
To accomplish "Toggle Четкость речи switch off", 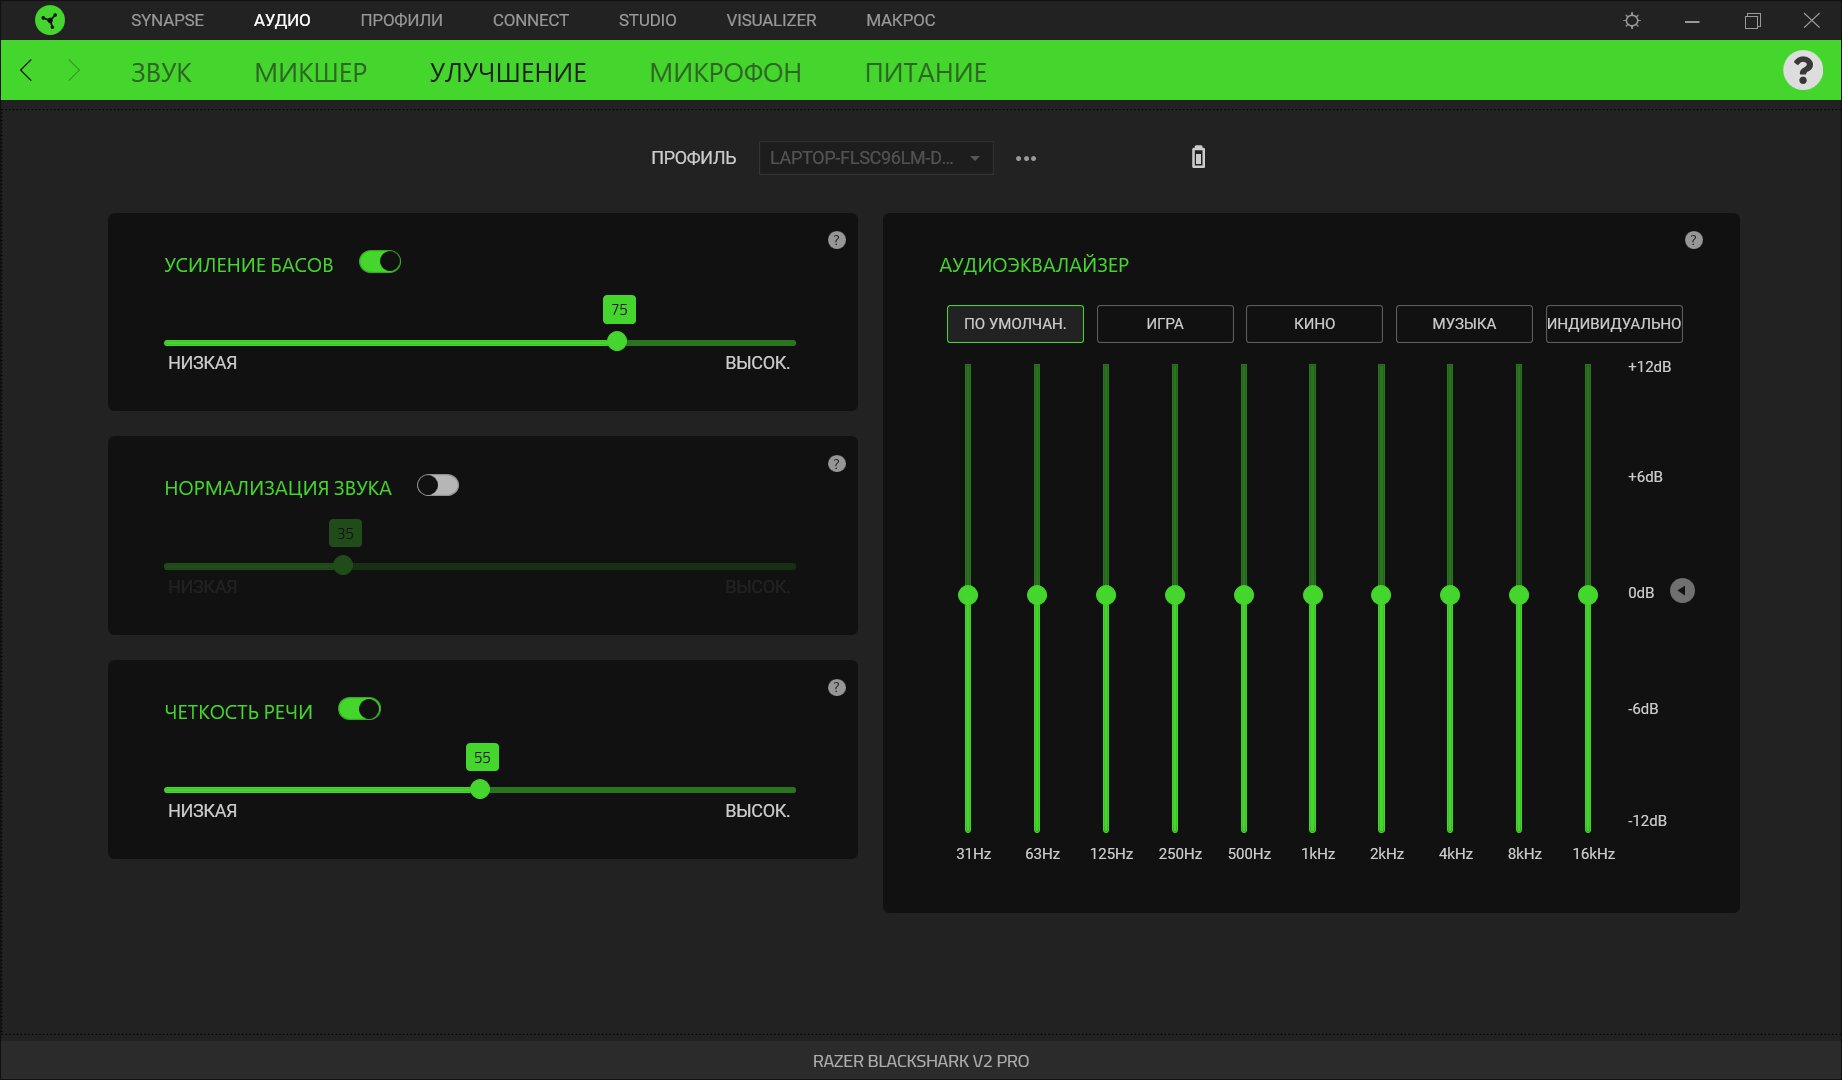I will pyautogui.click(x=359, y=709).
